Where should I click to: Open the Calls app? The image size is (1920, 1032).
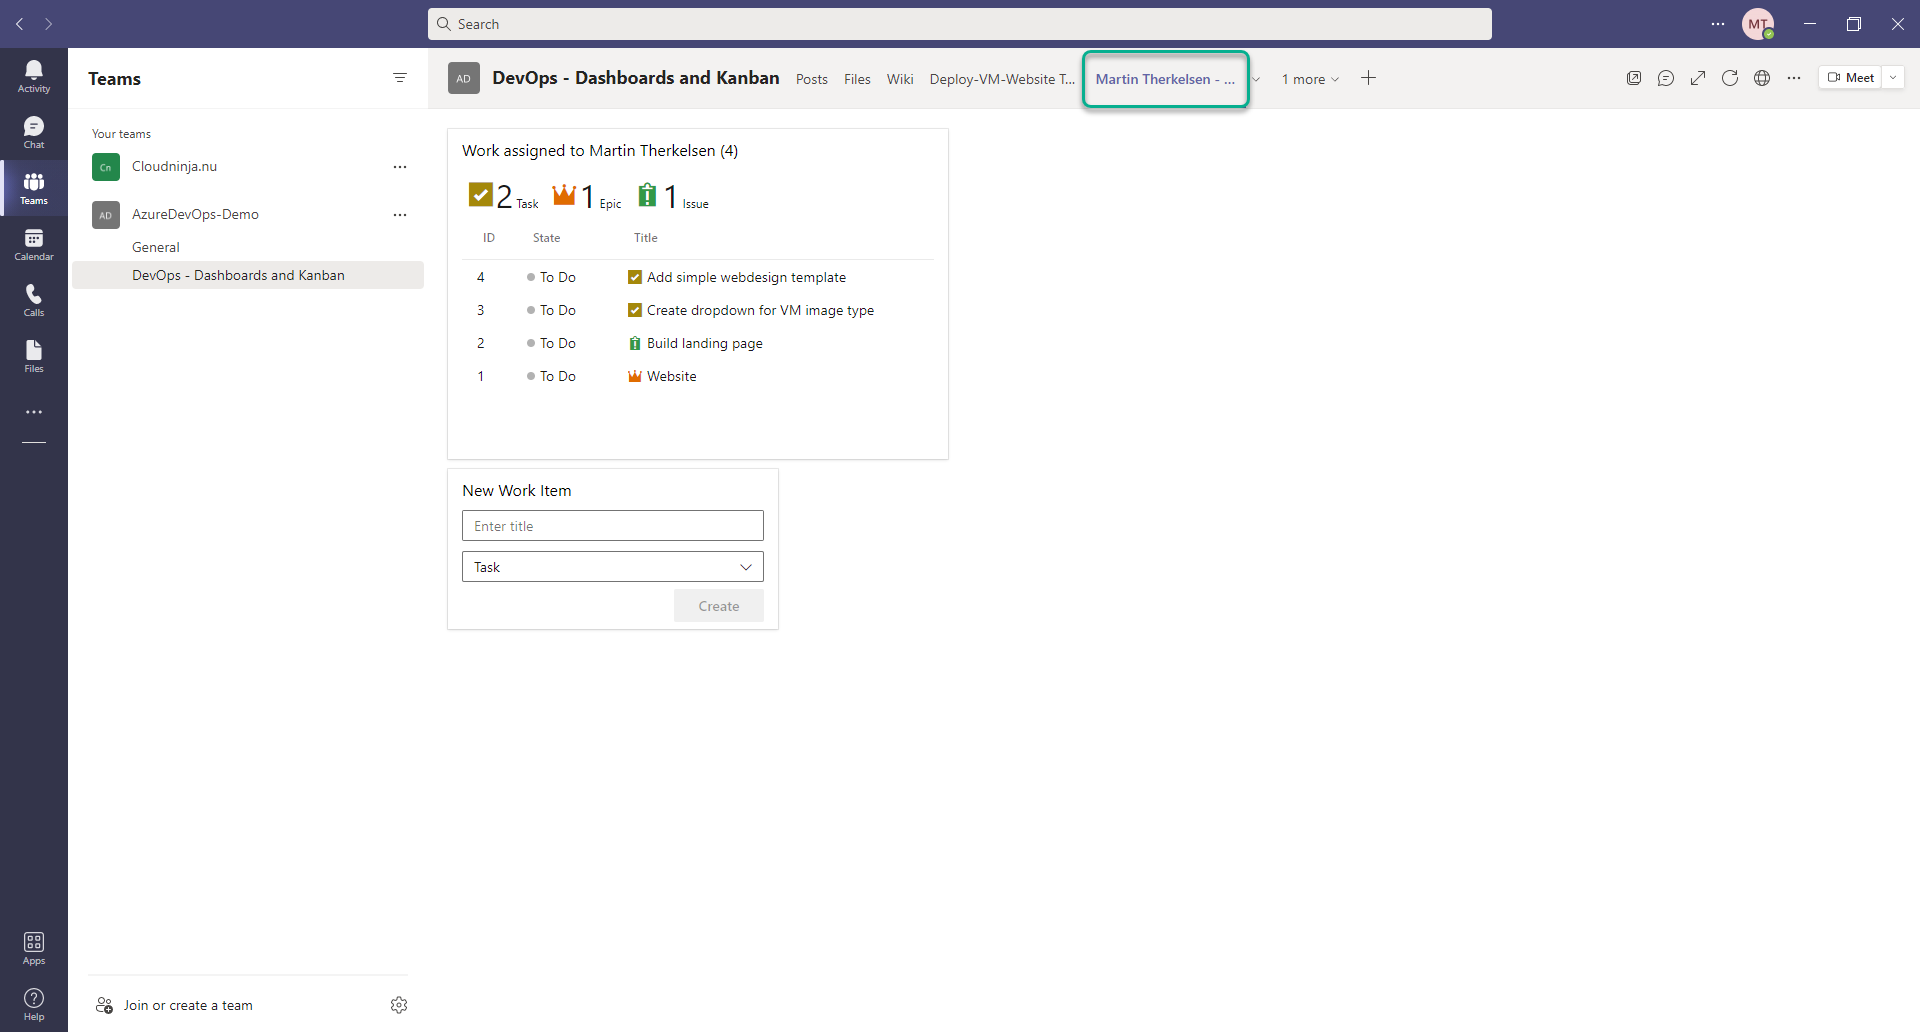point(34,300)
